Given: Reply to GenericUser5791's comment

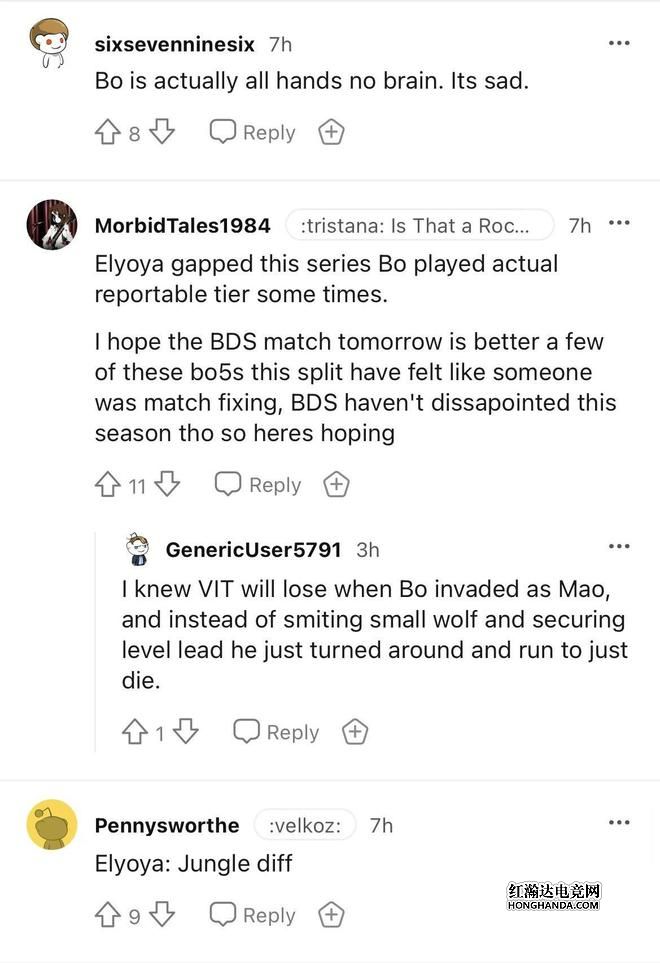Looking at the screenshot, I should click(277, 733).
